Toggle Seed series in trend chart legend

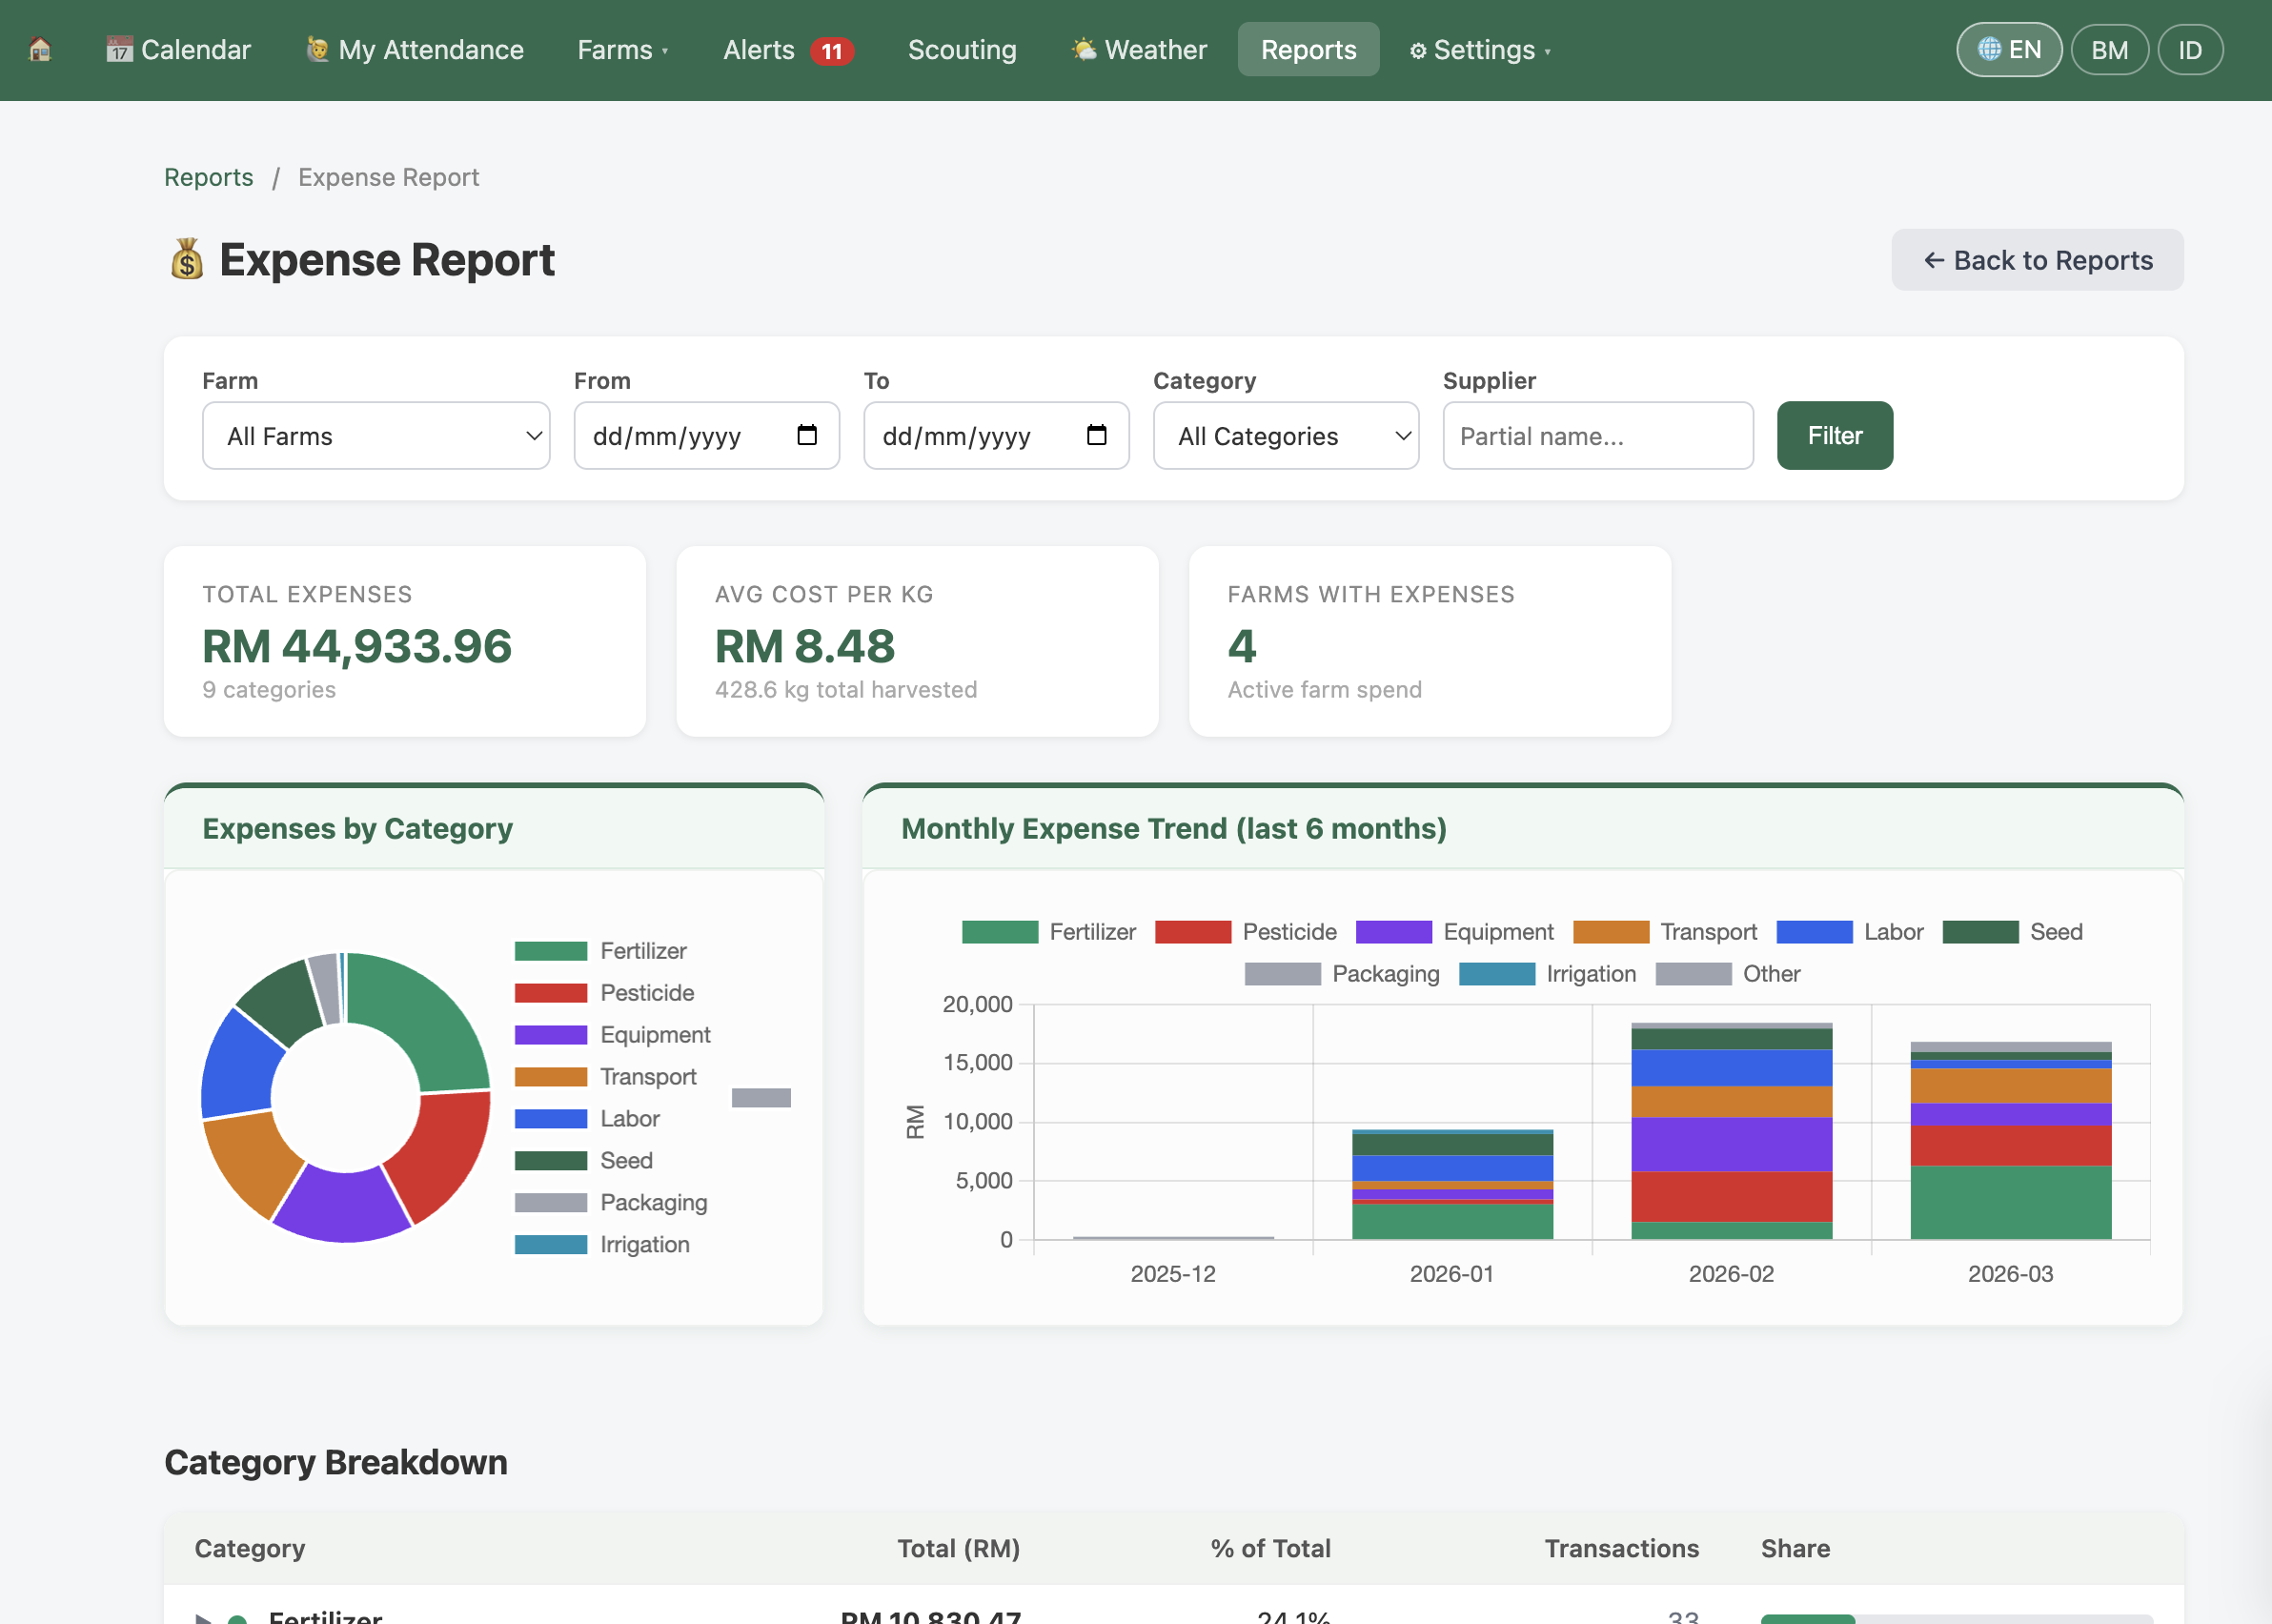pos(2013,932)
